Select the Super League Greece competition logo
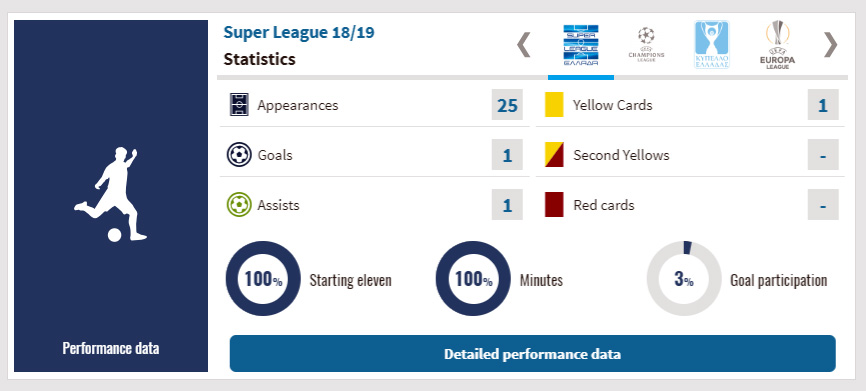 [580, 45]
